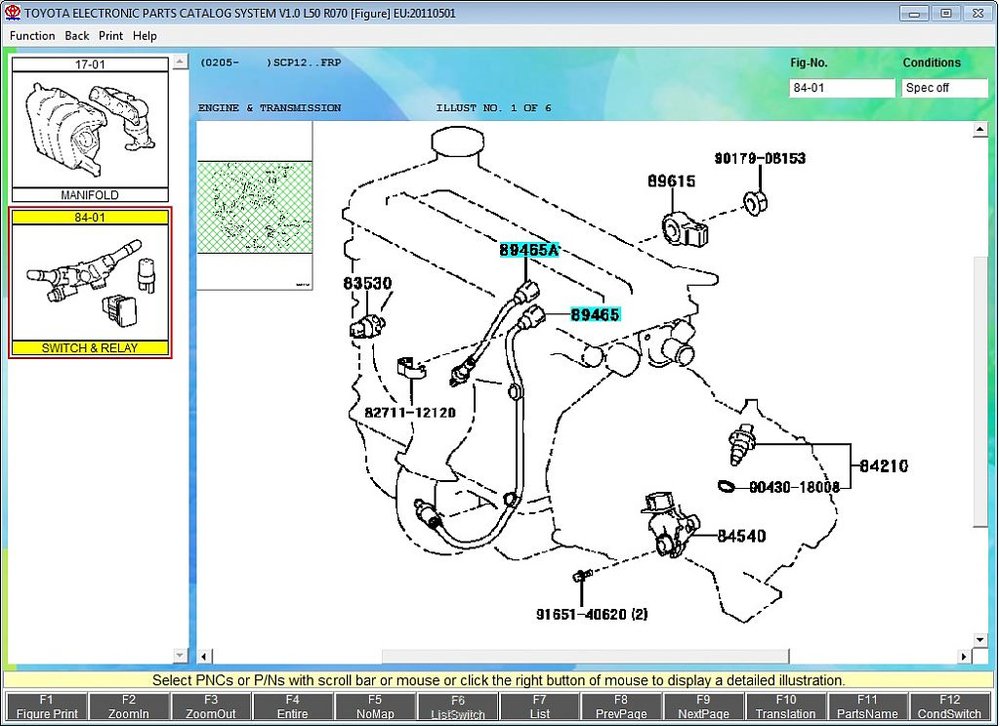This screenshot has width=1000, height=726.
Task: Click the Conditions field showing Spec off
Action: pos(945,88)
